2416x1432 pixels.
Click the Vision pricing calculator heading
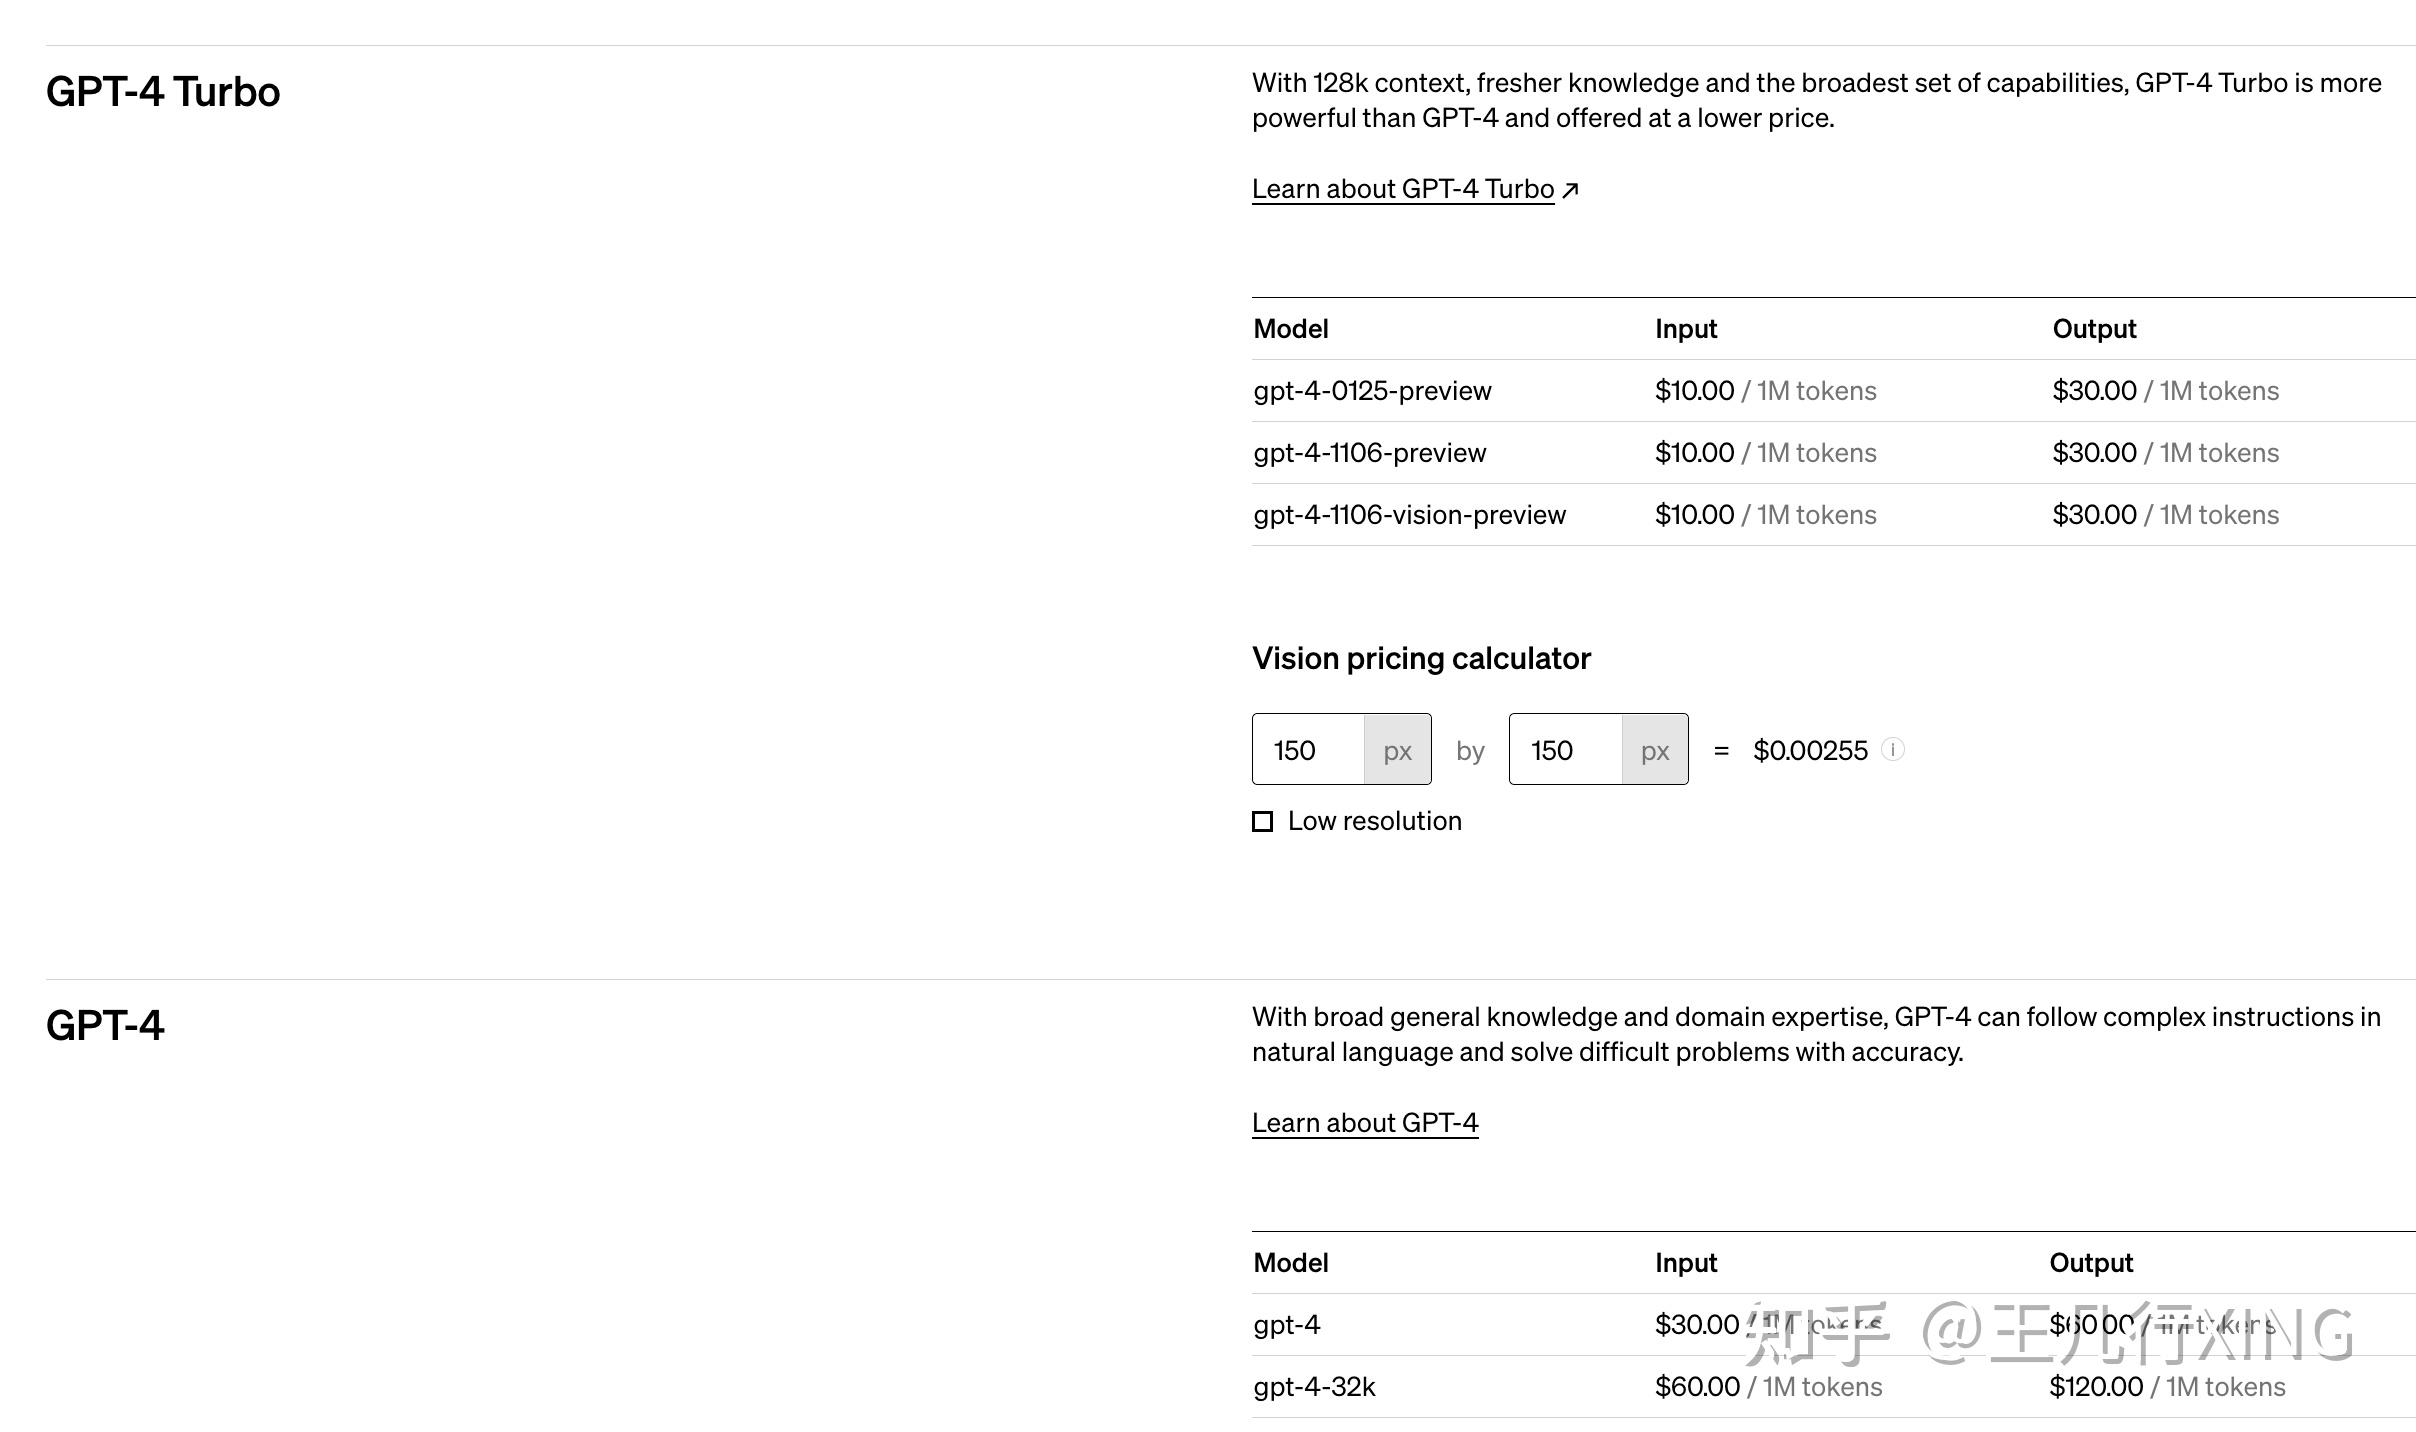point(1421,658)
